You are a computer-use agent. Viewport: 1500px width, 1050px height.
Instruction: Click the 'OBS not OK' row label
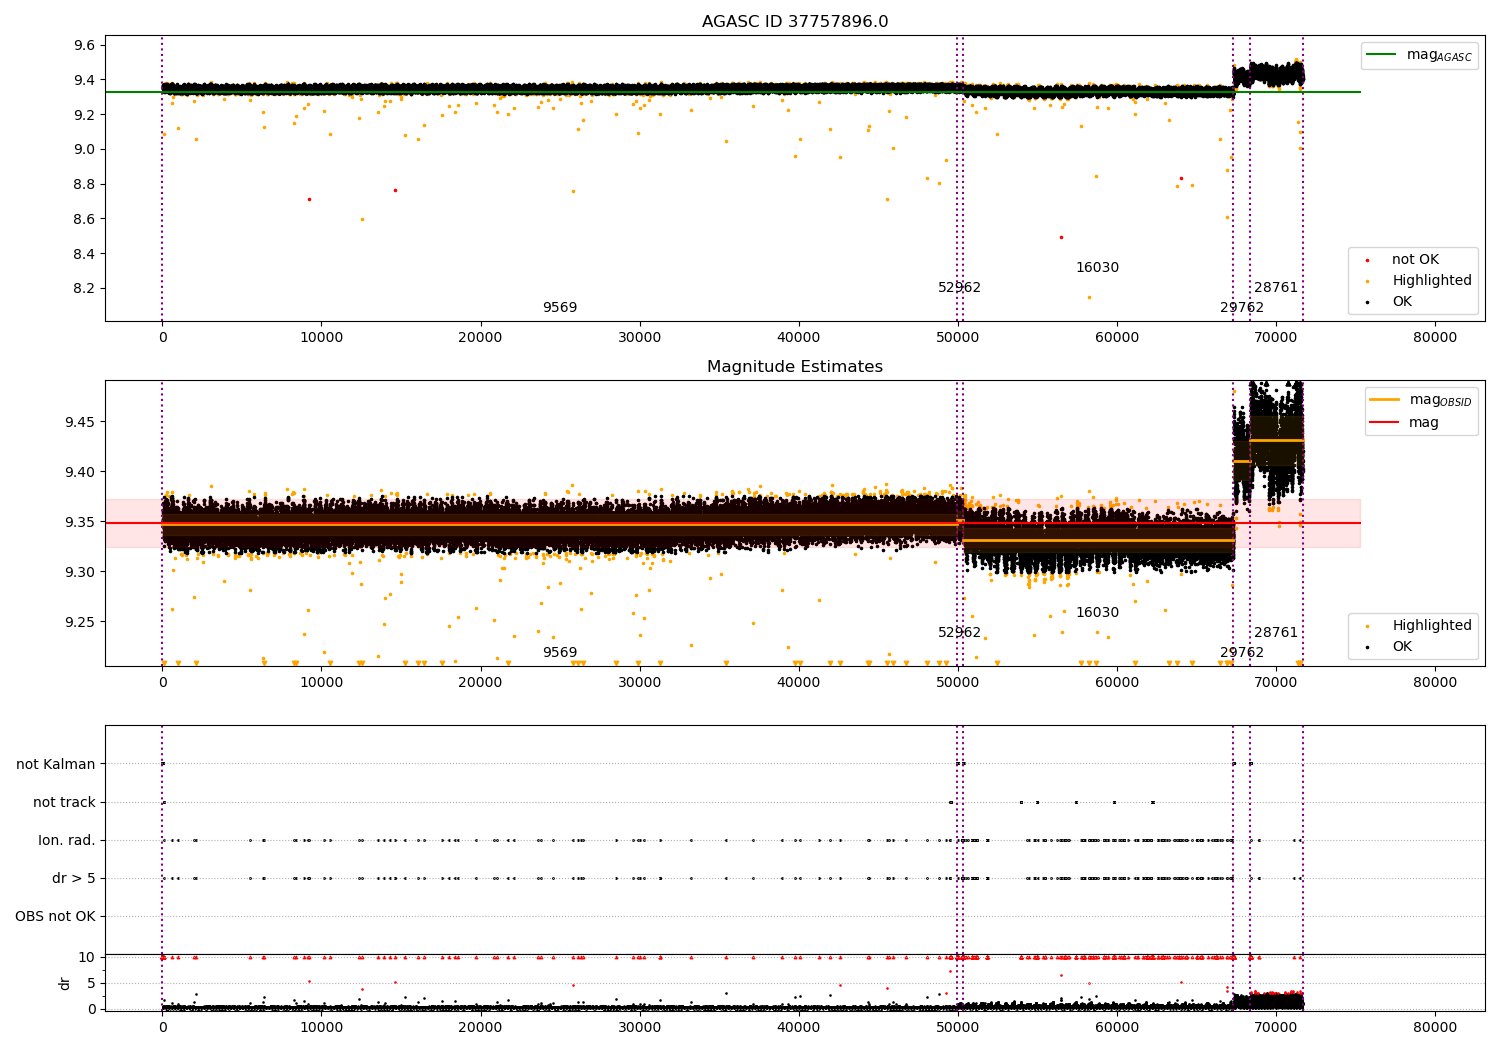56,917
